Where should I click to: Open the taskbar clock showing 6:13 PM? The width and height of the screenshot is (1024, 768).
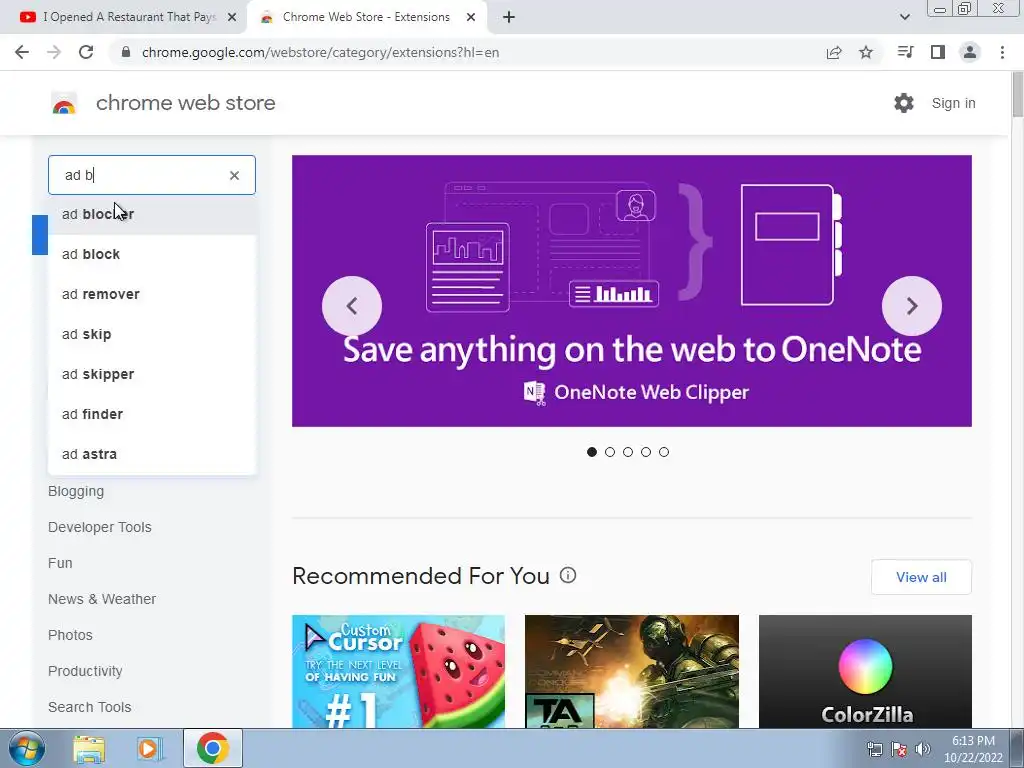tap(973, 749)
